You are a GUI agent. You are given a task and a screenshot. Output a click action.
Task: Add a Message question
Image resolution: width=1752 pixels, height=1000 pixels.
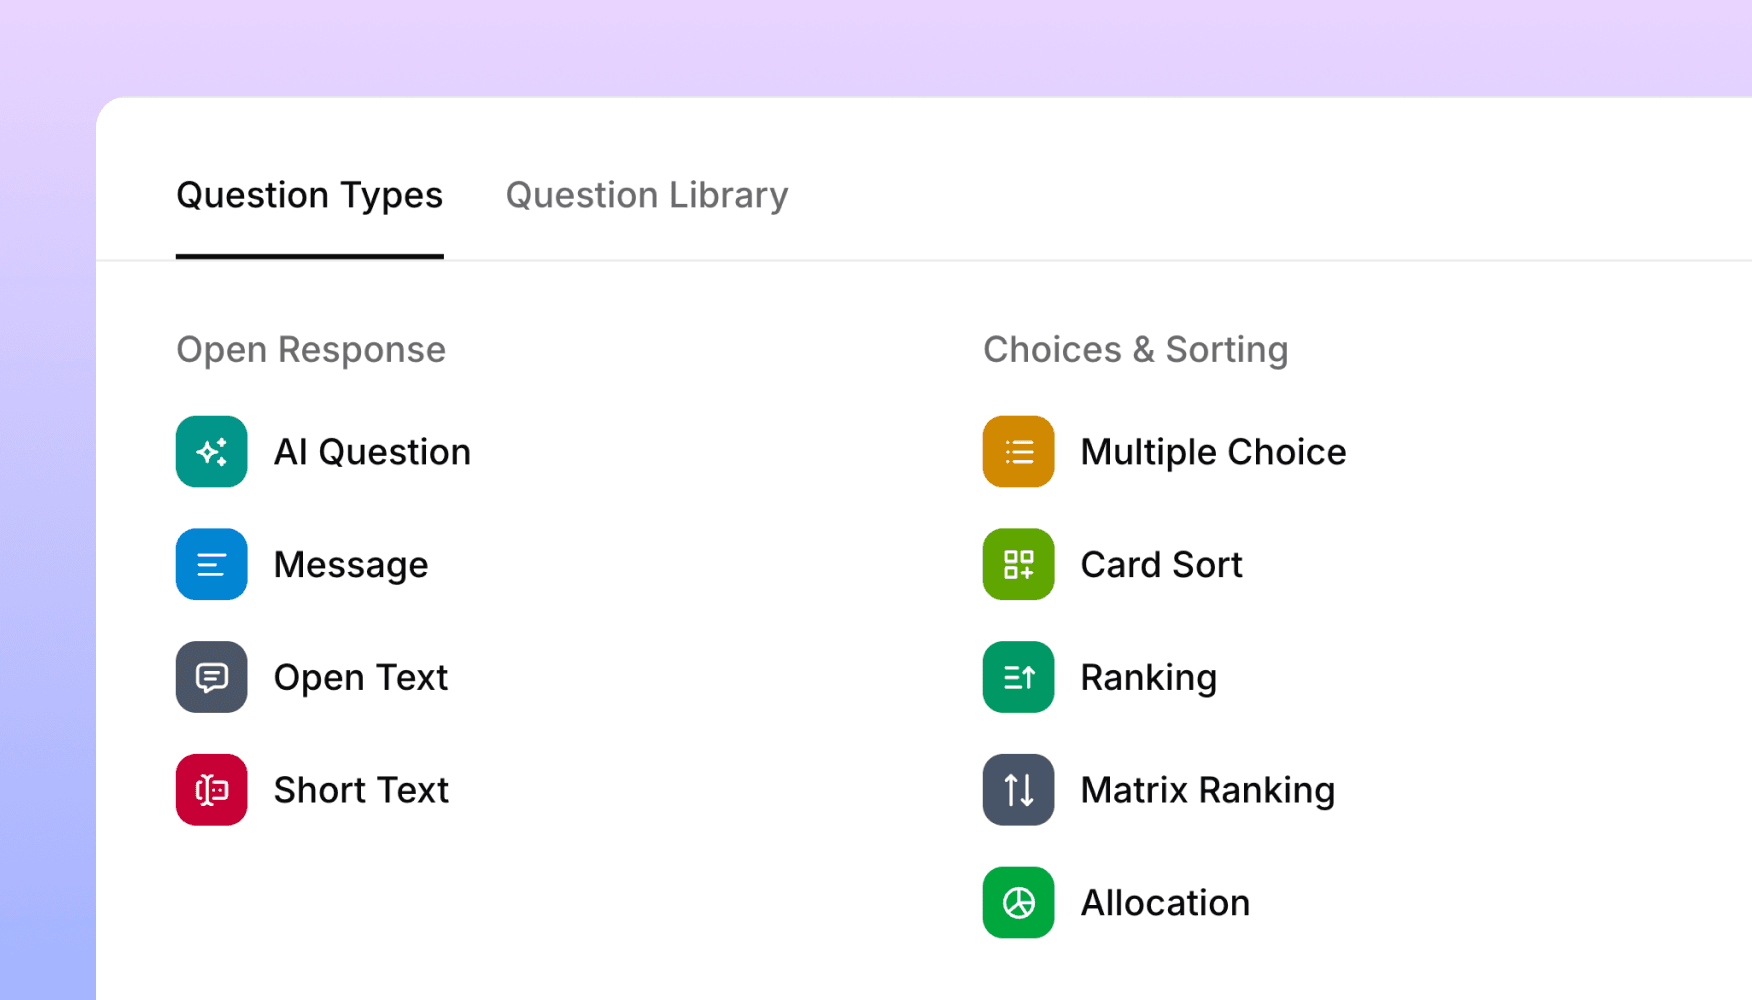pos(351,564)
